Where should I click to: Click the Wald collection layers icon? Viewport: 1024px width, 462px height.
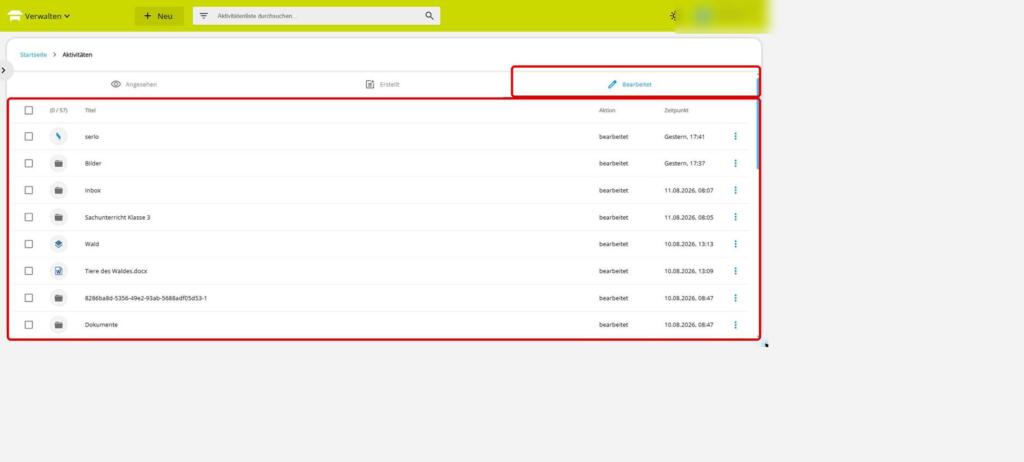coord(58,244)
